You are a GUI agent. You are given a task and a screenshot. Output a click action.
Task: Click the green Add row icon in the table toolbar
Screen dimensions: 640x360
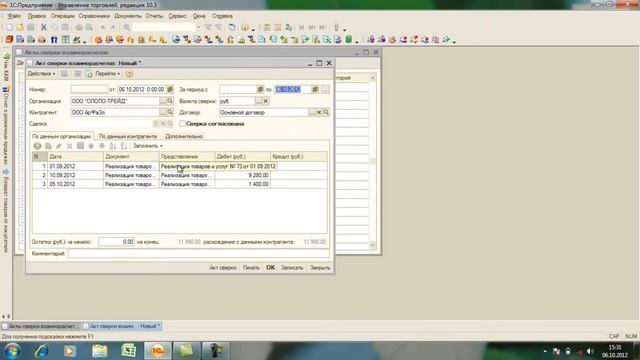(x=37, y=146)
